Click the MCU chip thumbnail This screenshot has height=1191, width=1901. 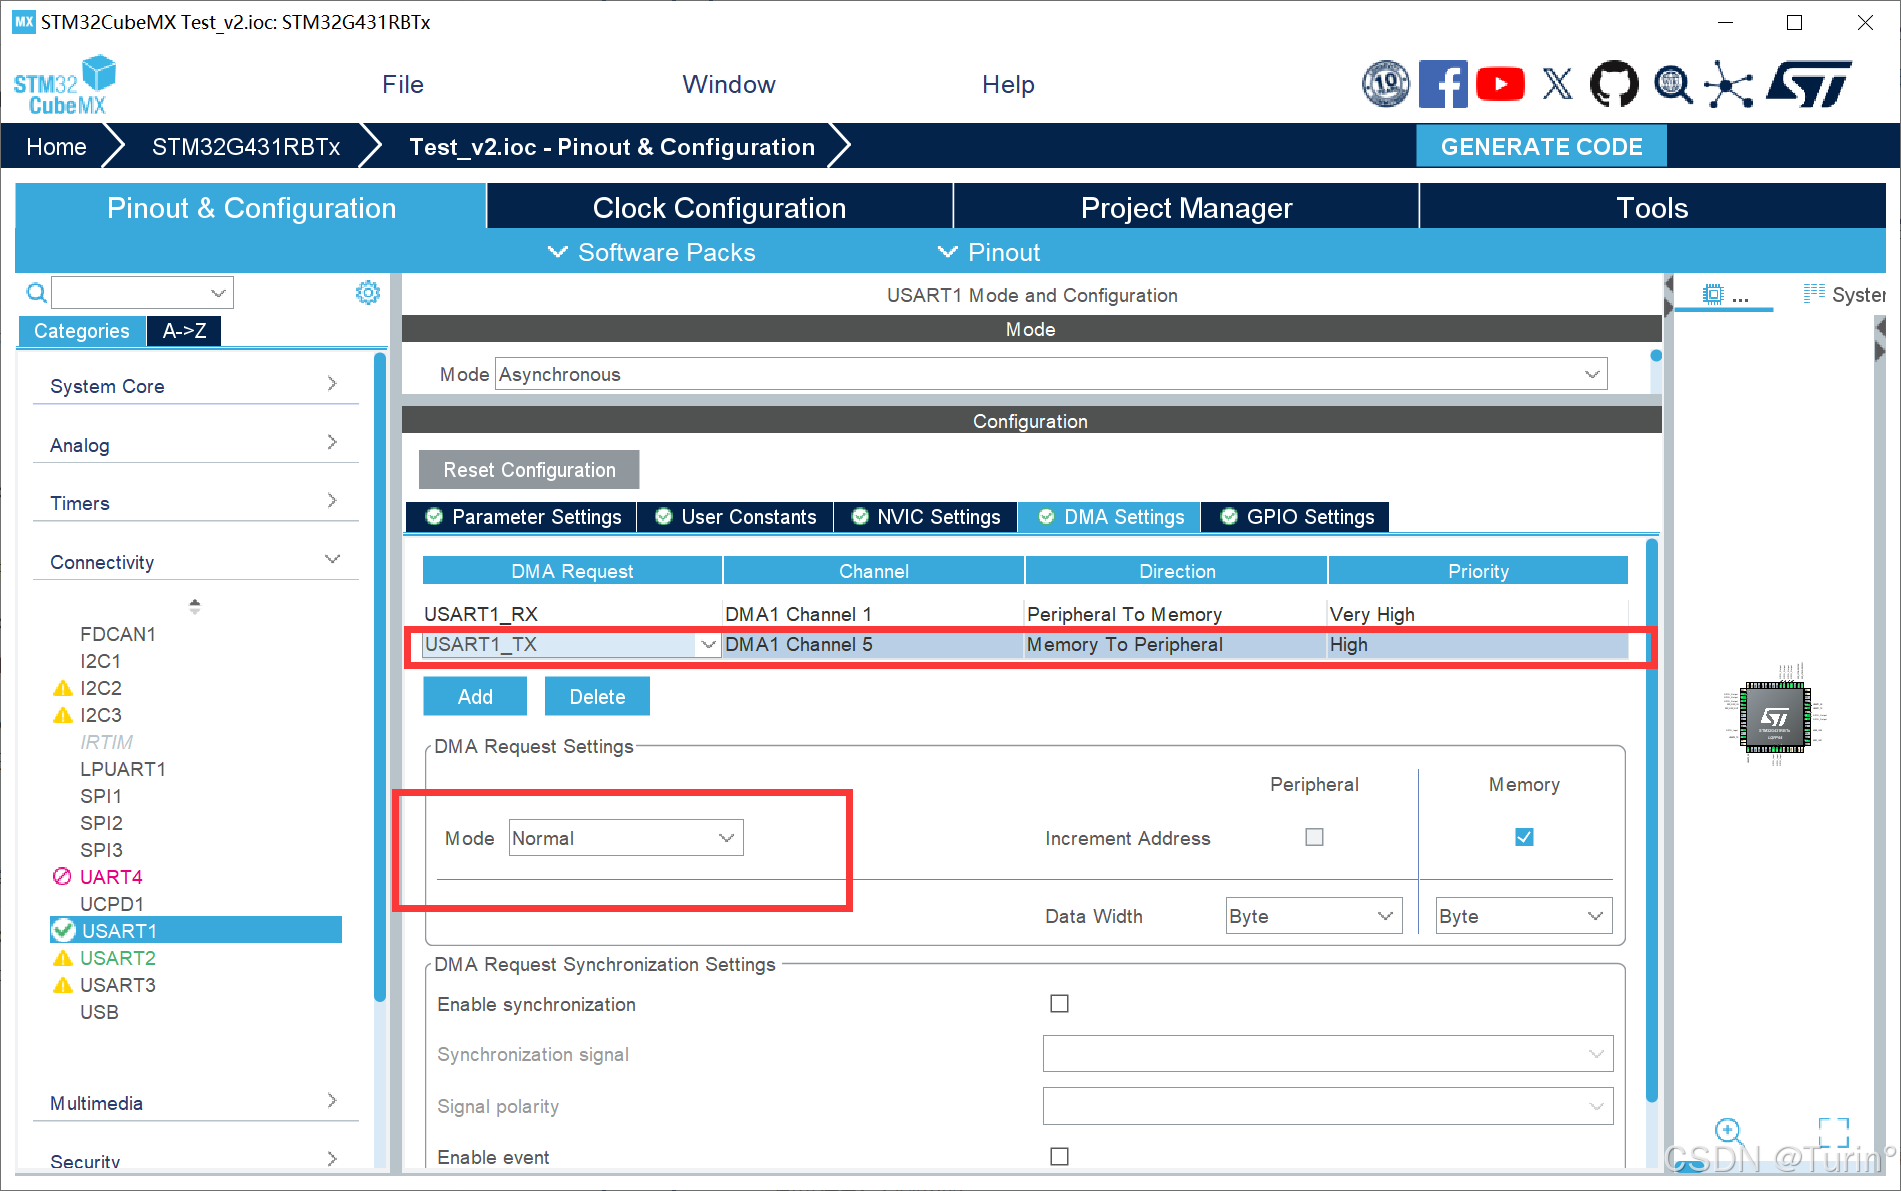tap(1775, 716)
